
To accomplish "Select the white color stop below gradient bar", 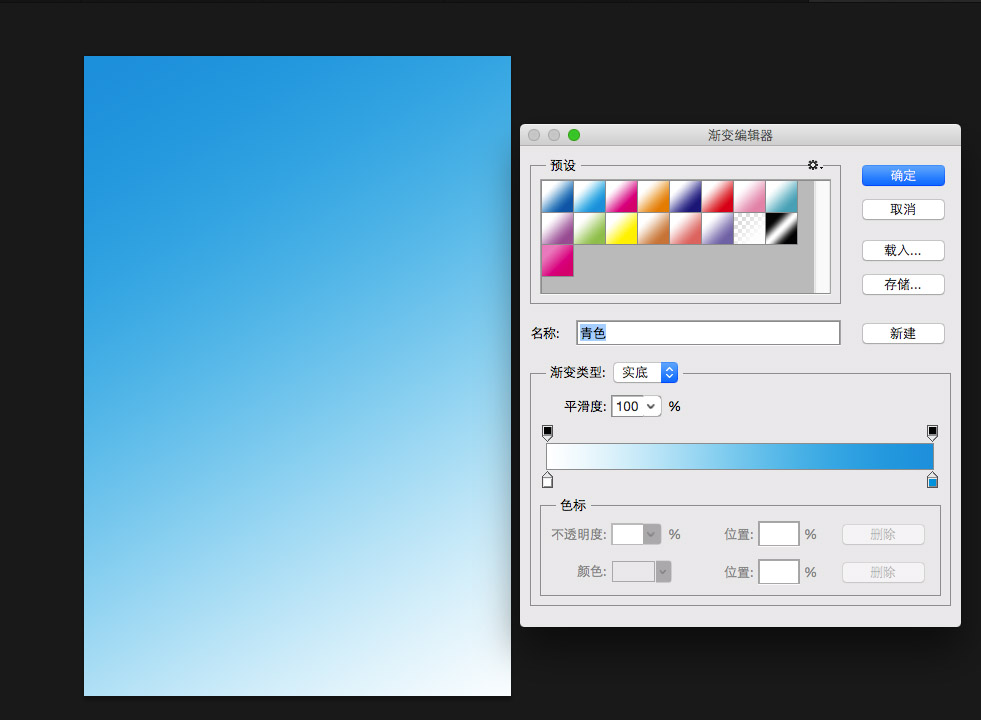I will [x=547, y=480].
